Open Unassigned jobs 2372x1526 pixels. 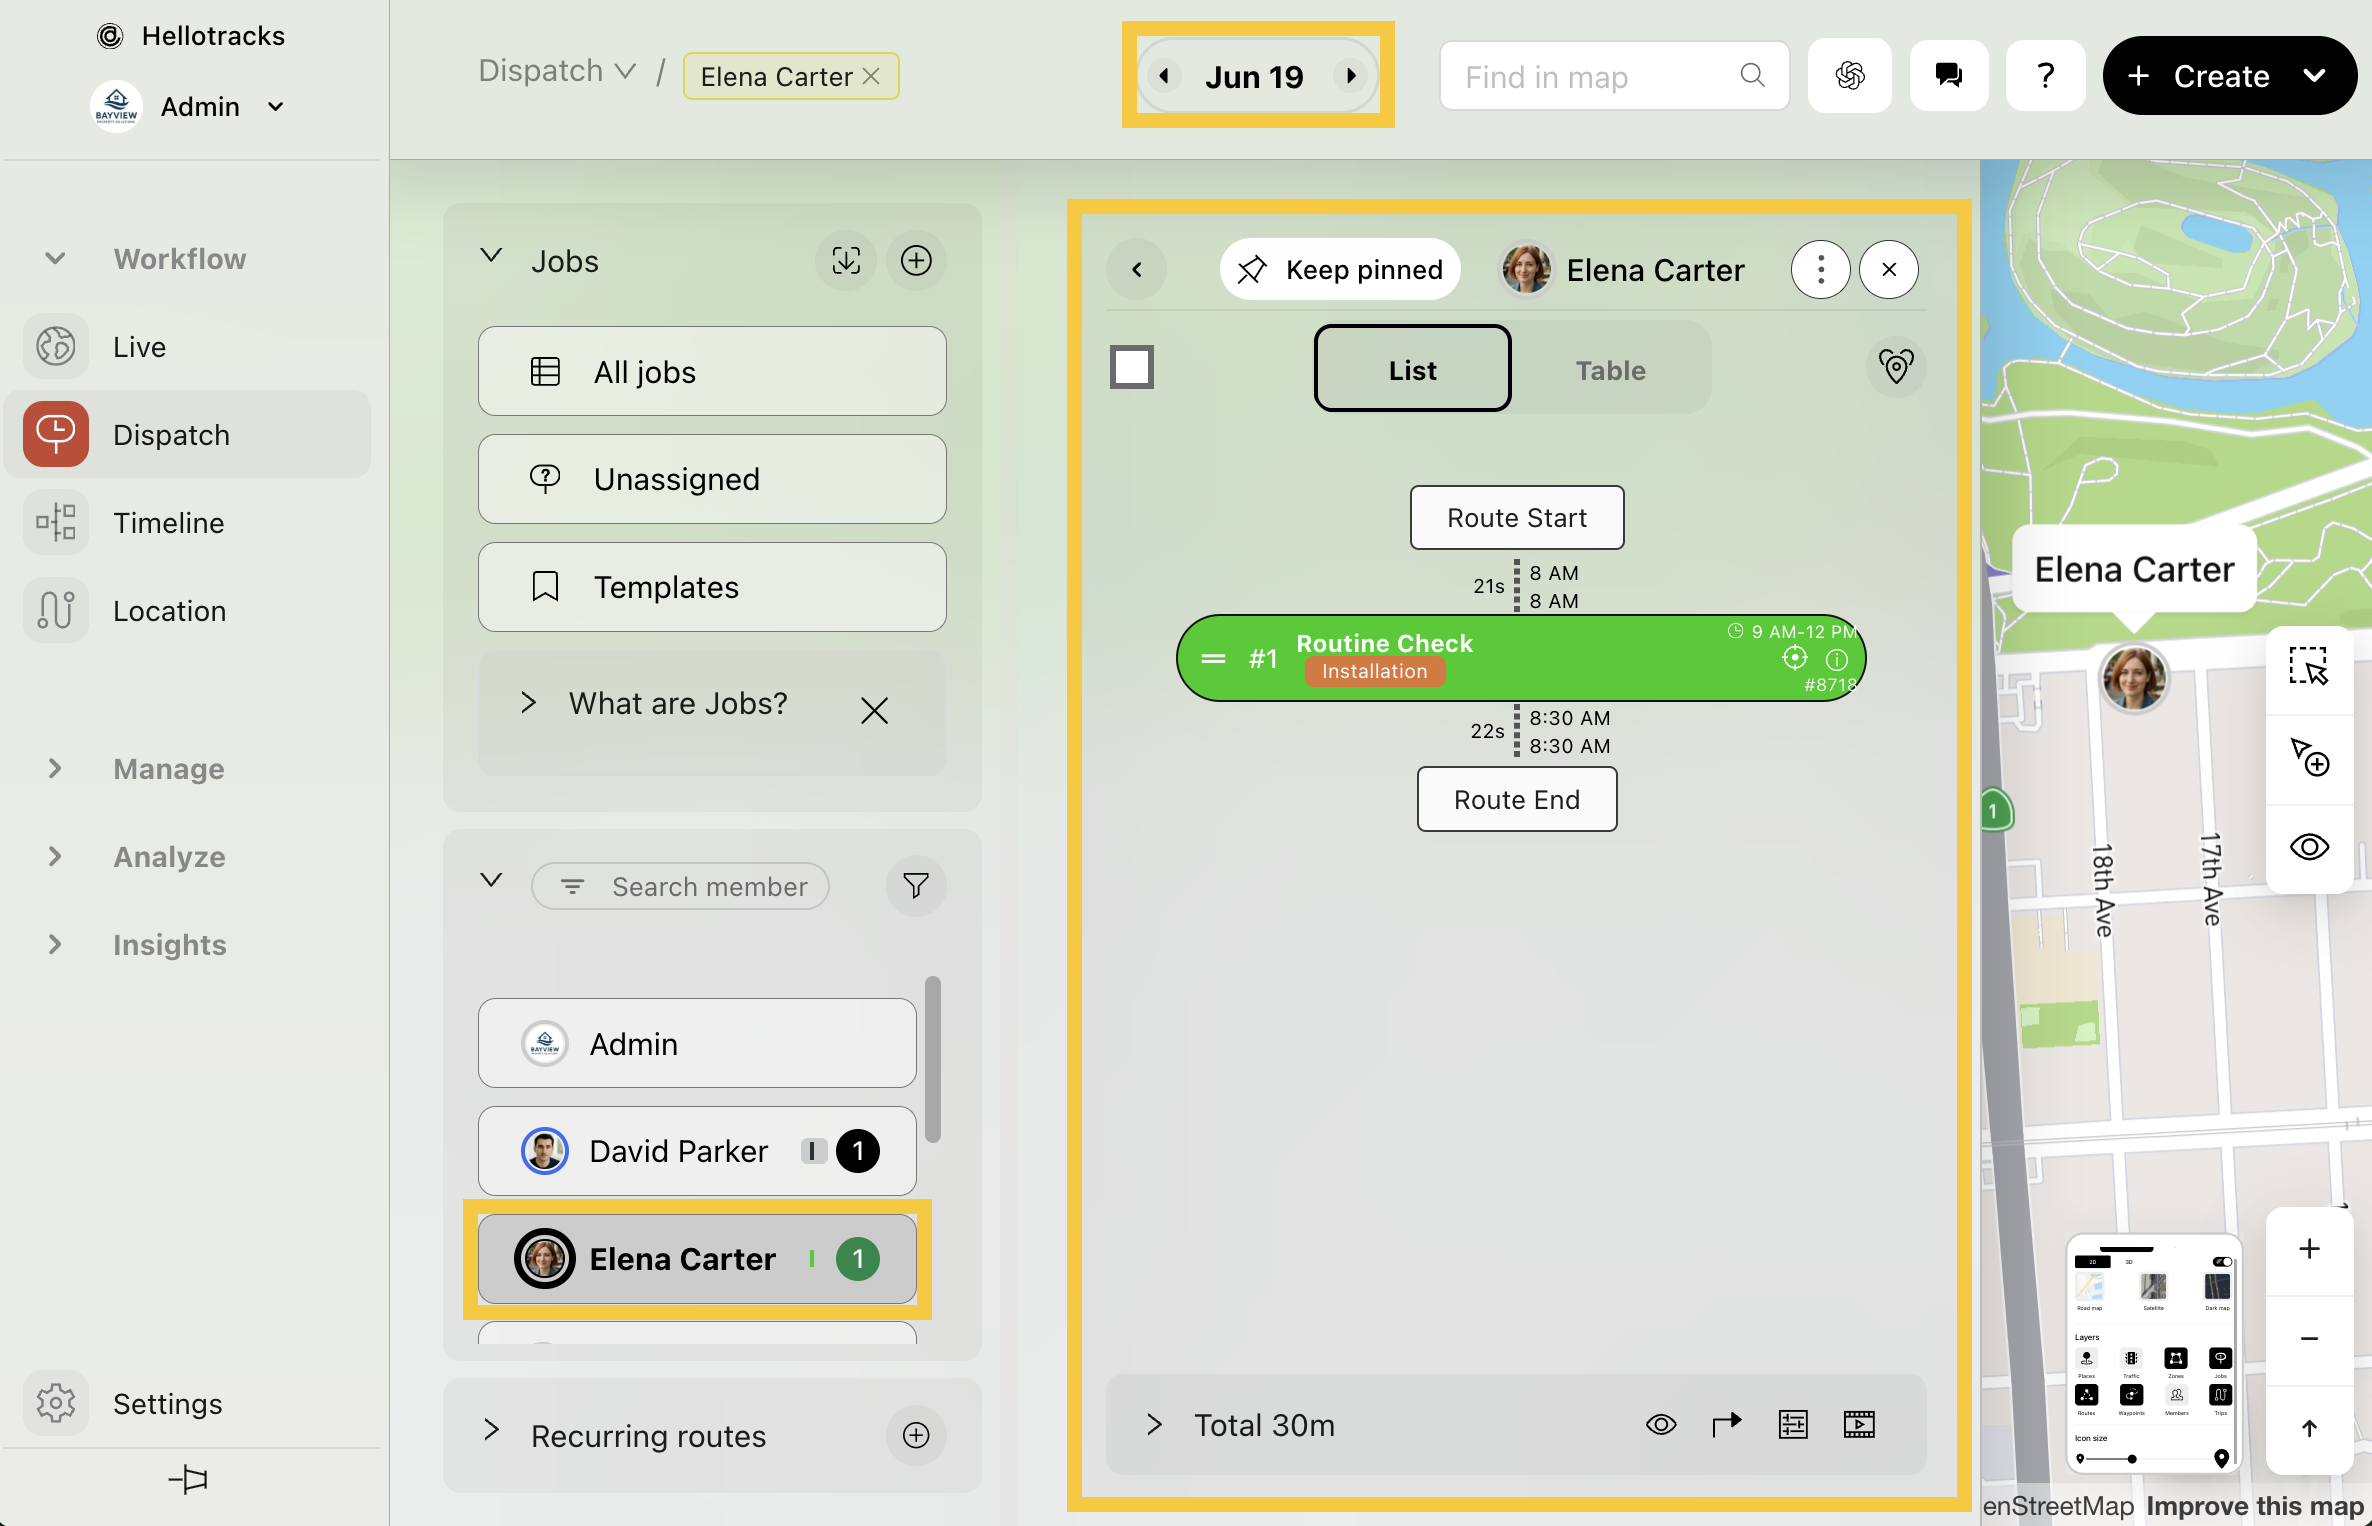click(712, 479)
